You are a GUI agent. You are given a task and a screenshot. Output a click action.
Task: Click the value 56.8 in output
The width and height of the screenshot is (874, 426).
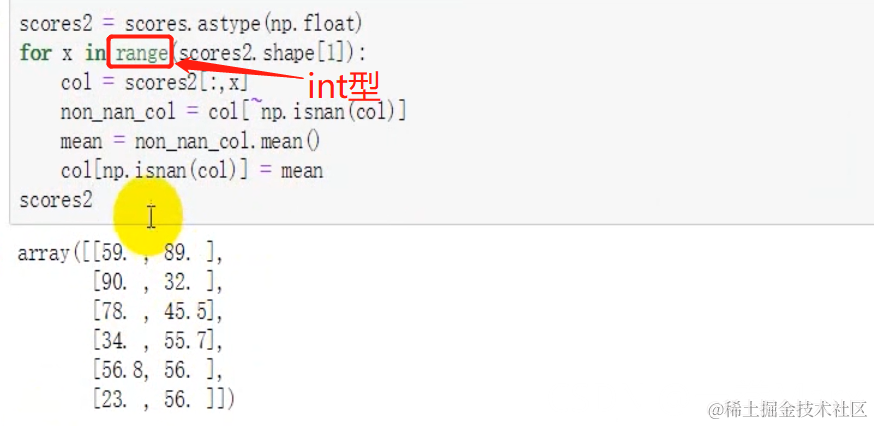tap(120, 370)
